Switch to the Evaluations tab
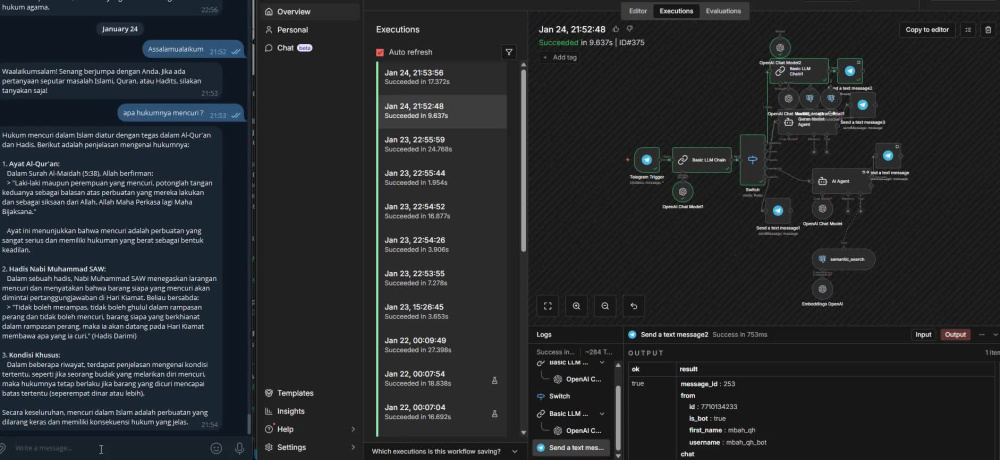Image resolution: width=1000 pixels, height=460 pixels. coord(723,11)
